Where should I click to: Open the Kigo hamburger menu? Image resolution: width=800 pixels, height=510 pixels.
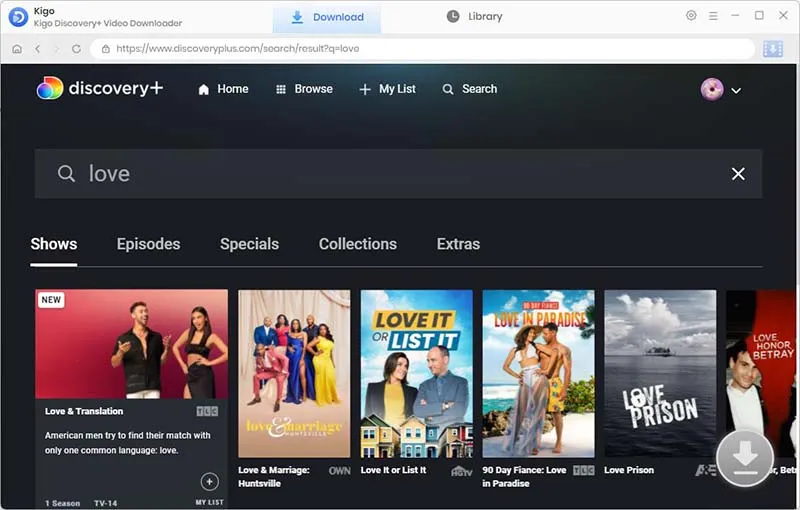(713, 16)
